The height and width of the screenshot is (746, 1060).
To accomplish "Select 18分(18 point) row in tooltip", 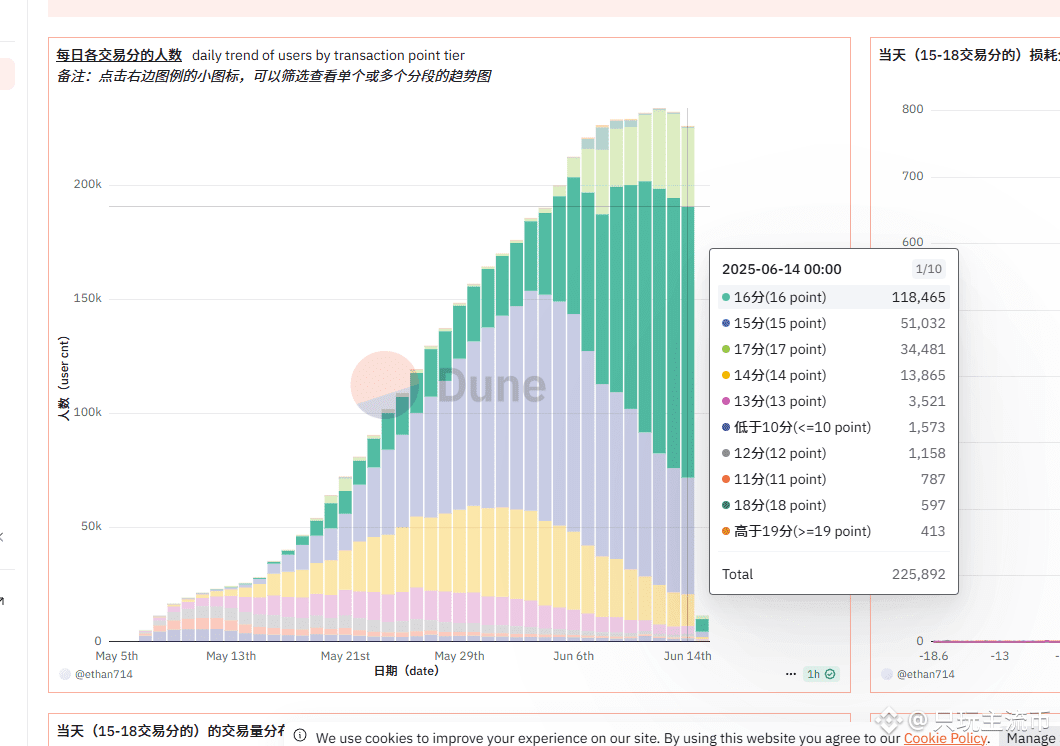I will pos(834,505).
